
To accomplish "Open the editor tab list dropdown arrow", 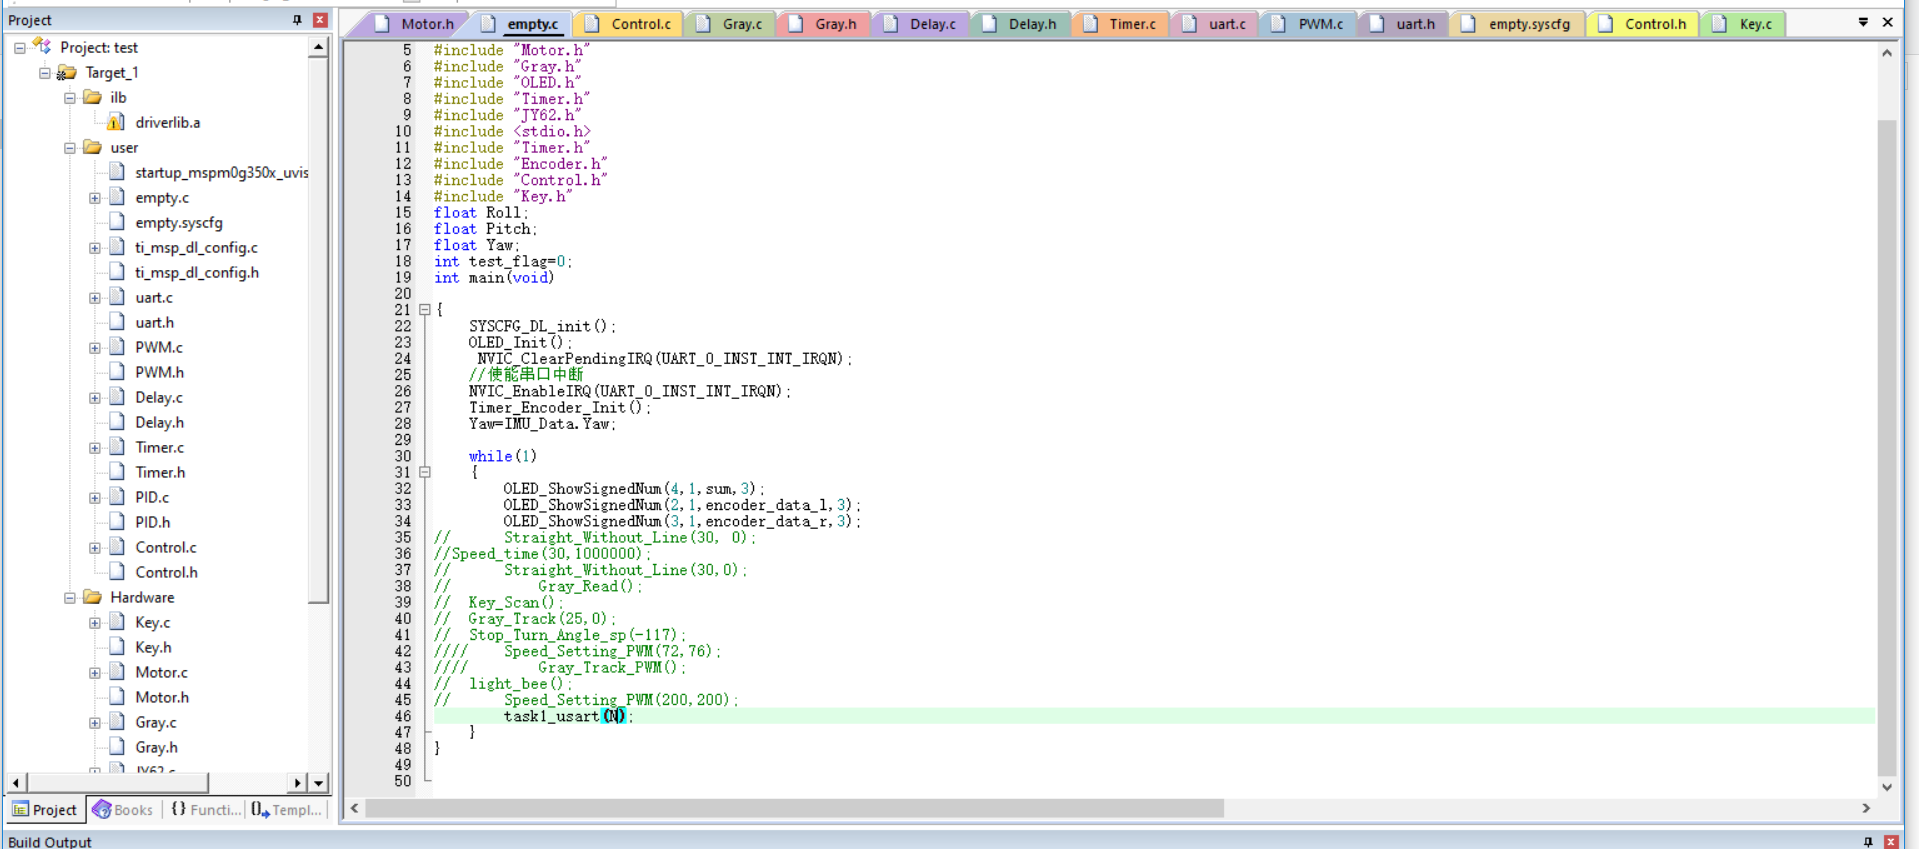I will [x=1863, y=22].
